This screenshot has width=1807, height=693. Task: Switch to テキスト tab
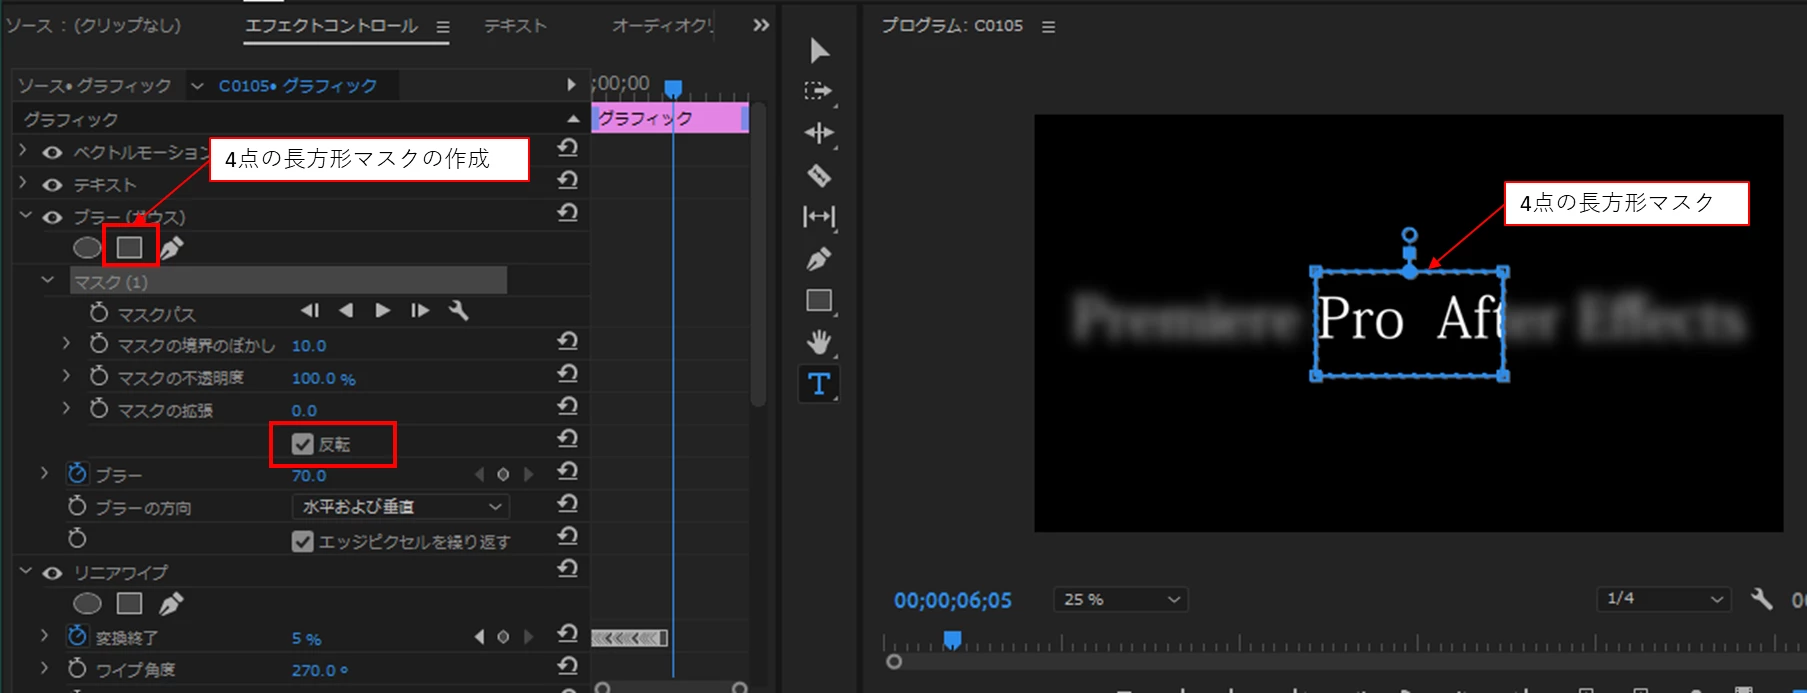(515, 26)
